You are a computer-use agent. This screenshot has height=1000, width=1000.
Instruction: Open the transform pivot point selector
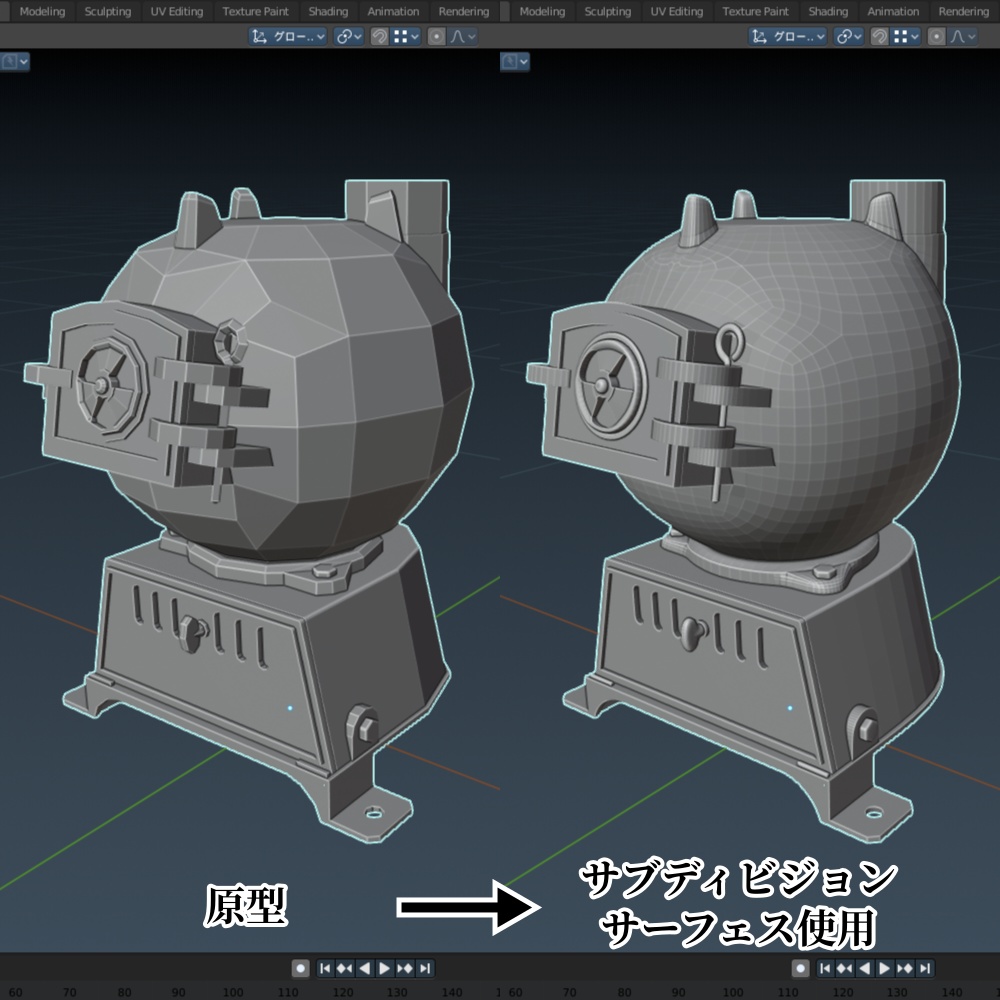346,35
